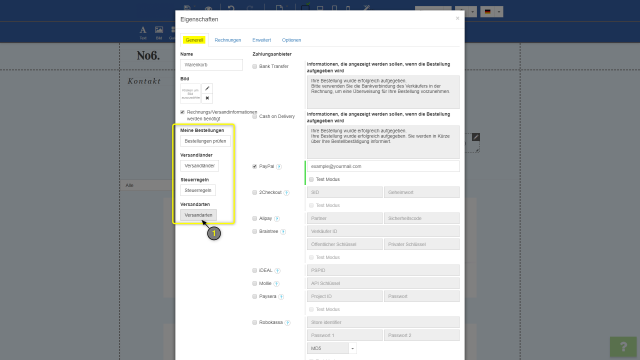Click the Robokassa Passwort 1 field
Viewport: 640px width, 360px height.
coord(344,335)
